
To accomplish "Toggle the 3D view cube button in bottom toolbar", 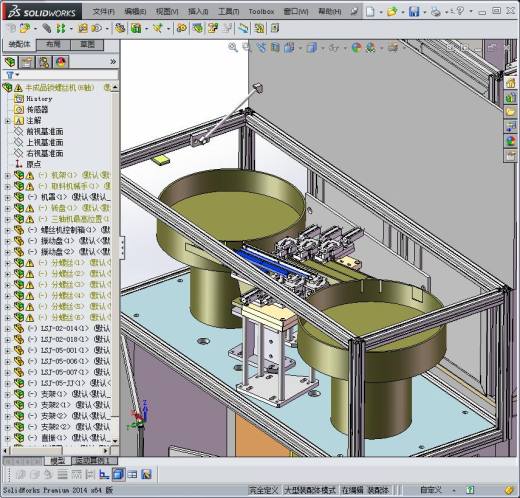I will coord(117,474).
